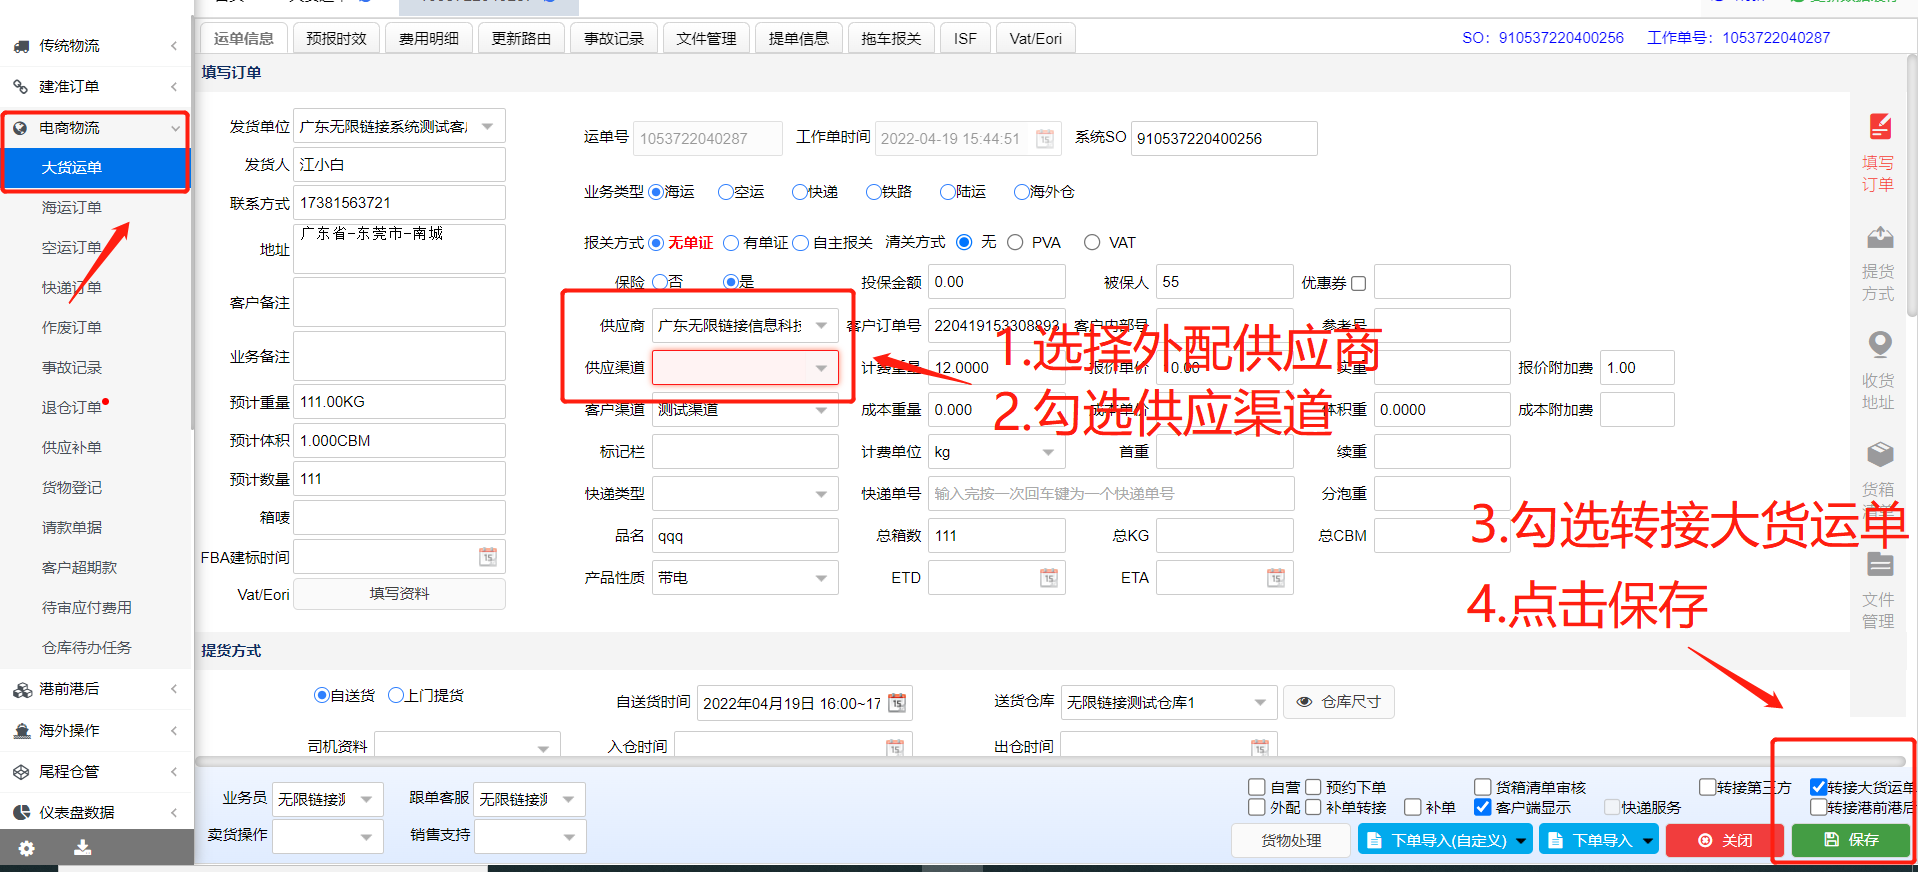Select the 空运 business type radio button
This screenshot has height=872, width=1918.
[726, 192]
